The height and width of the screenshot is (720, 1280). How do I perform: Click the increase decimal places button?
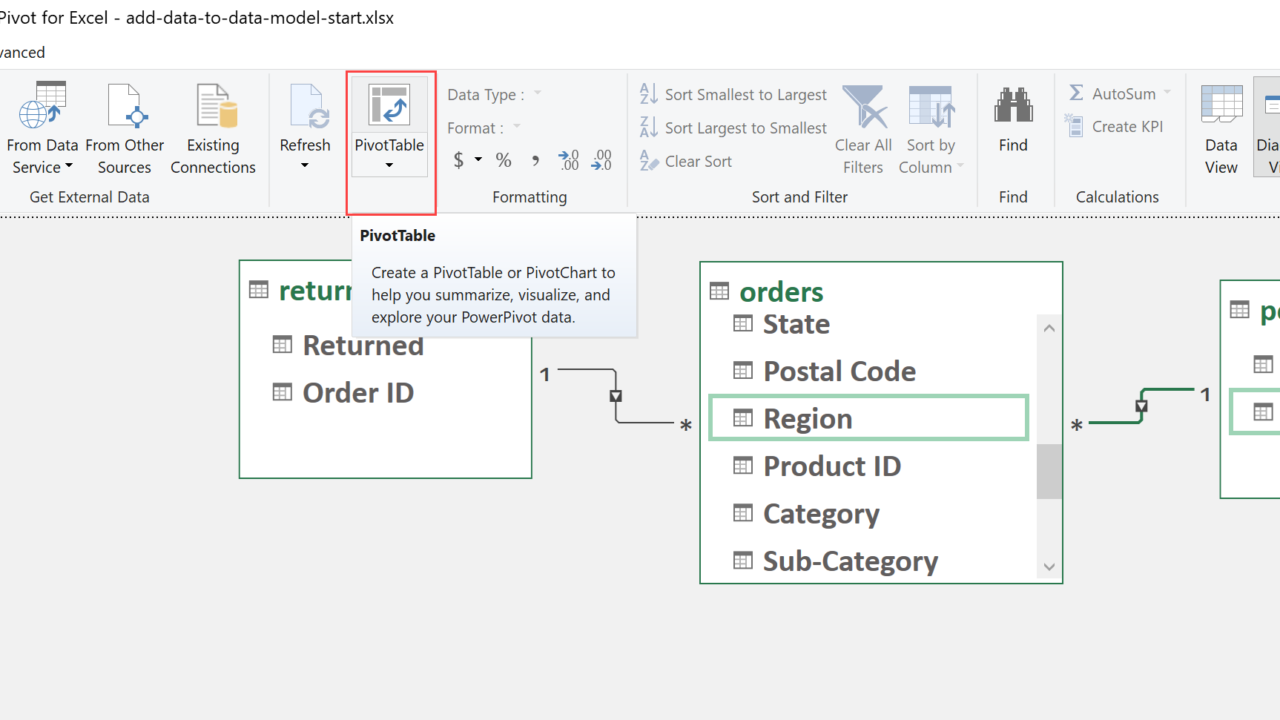click(x=568, y=160)
